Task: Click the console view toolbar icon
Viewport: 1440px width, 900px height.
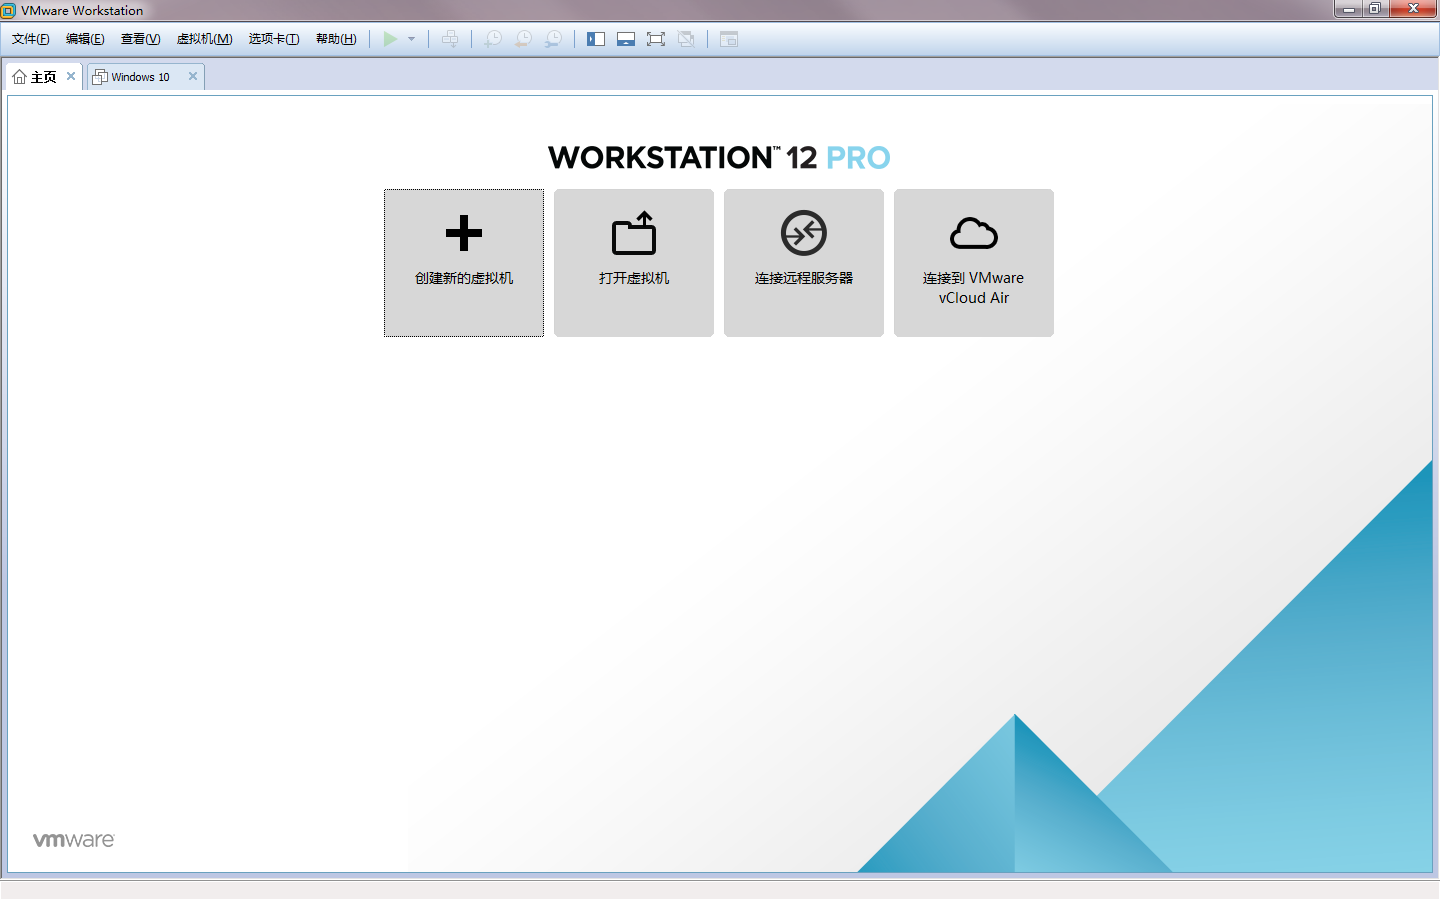Action: (x=729, y=39)
